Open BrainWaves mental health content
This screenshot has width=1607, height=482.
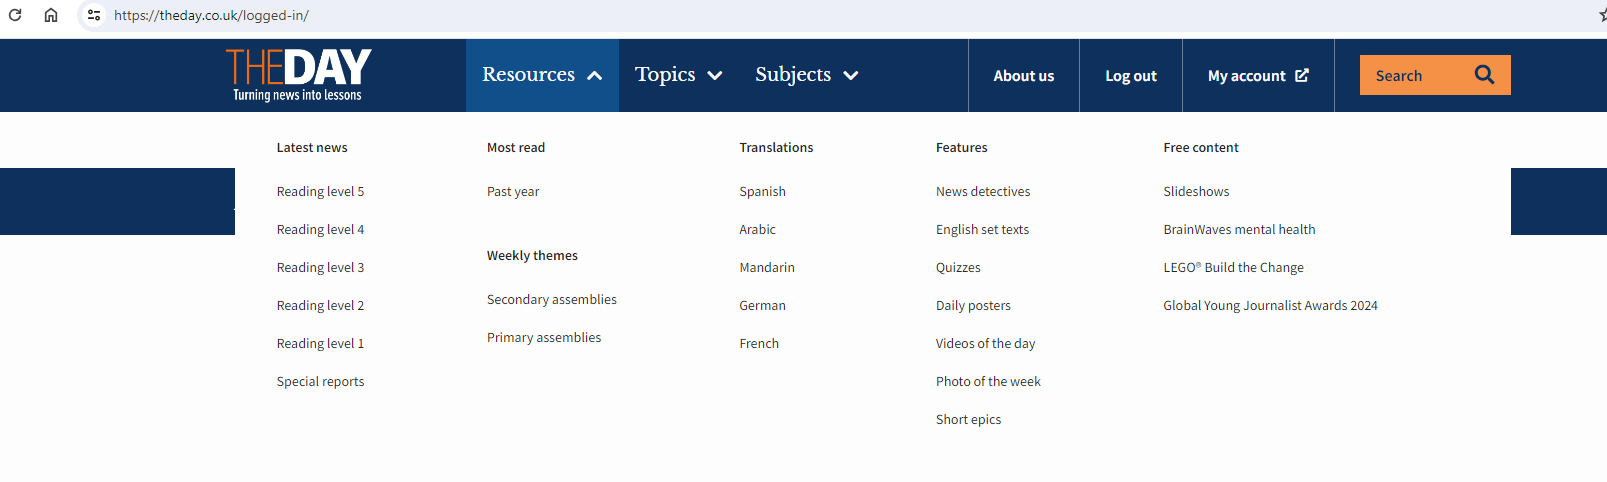pos(1239,229)
